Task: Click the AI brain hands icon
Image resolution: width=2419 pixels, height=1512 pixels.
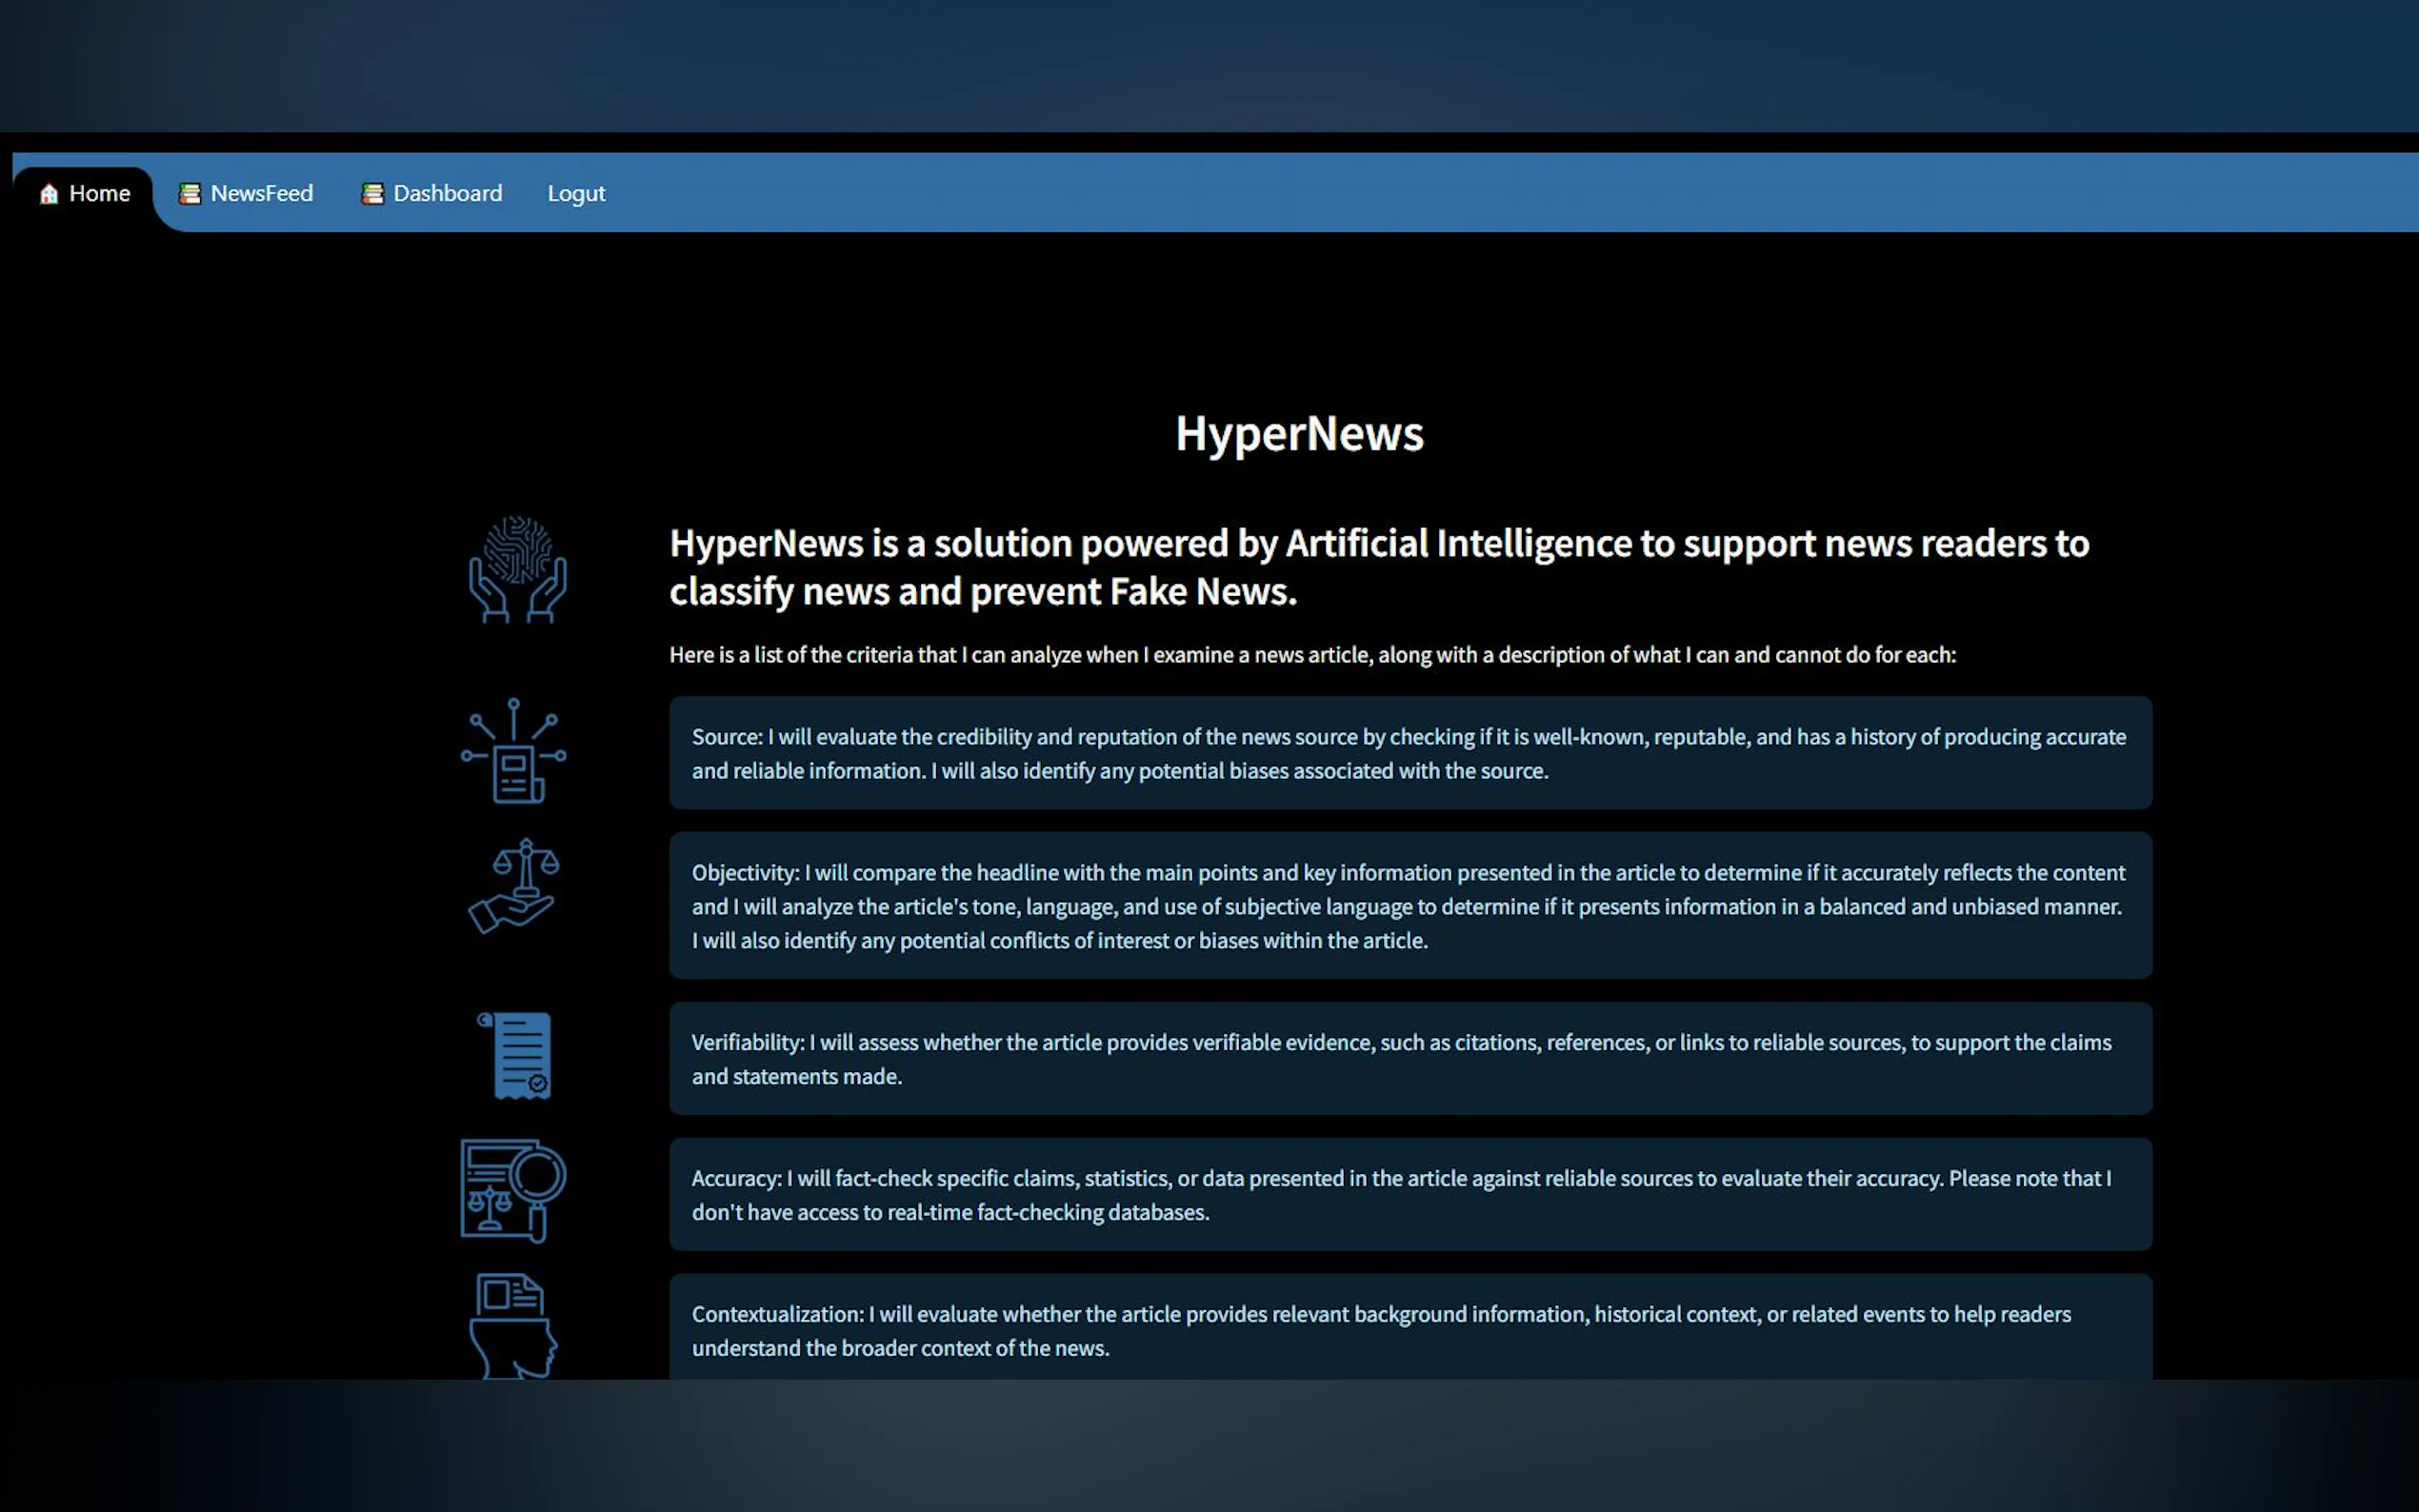Action: pyautogui.click(x=517, y=569)
